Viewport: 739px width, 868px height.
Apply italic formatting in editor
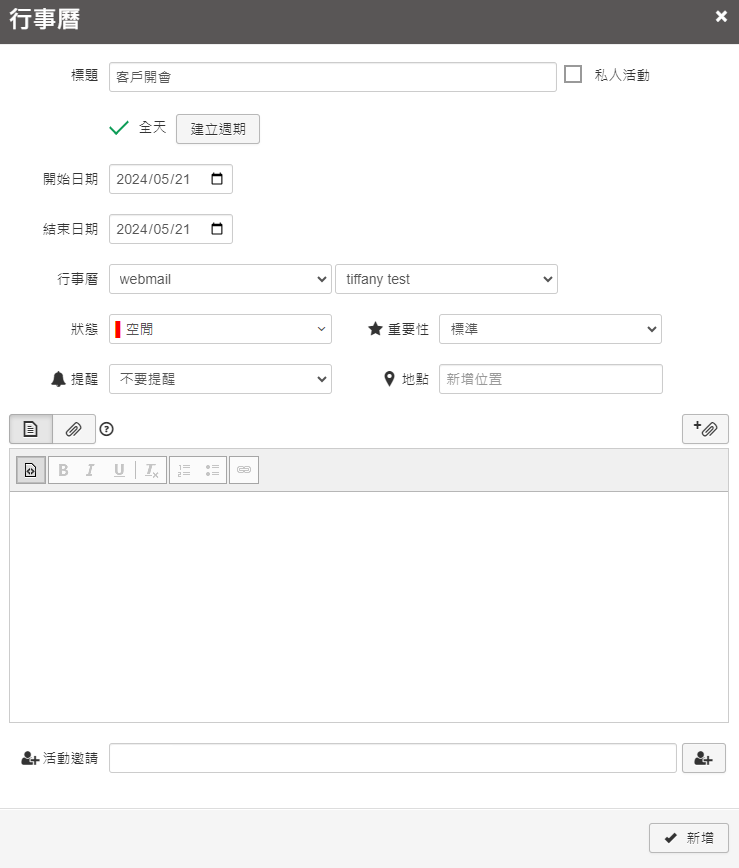click(90, 470)
